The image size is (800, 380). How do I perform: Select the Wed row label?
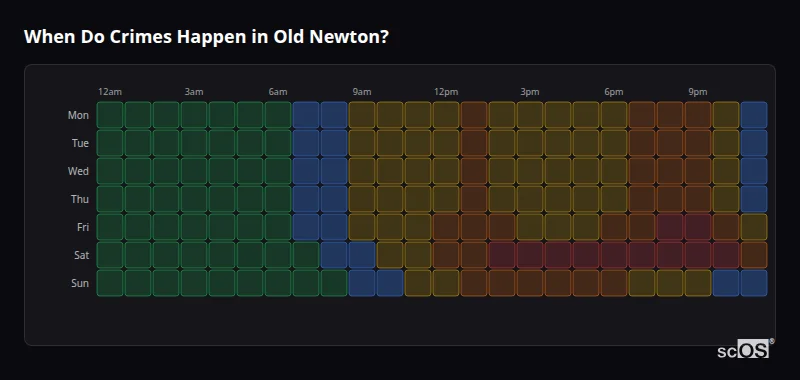[x=78, y=171]
